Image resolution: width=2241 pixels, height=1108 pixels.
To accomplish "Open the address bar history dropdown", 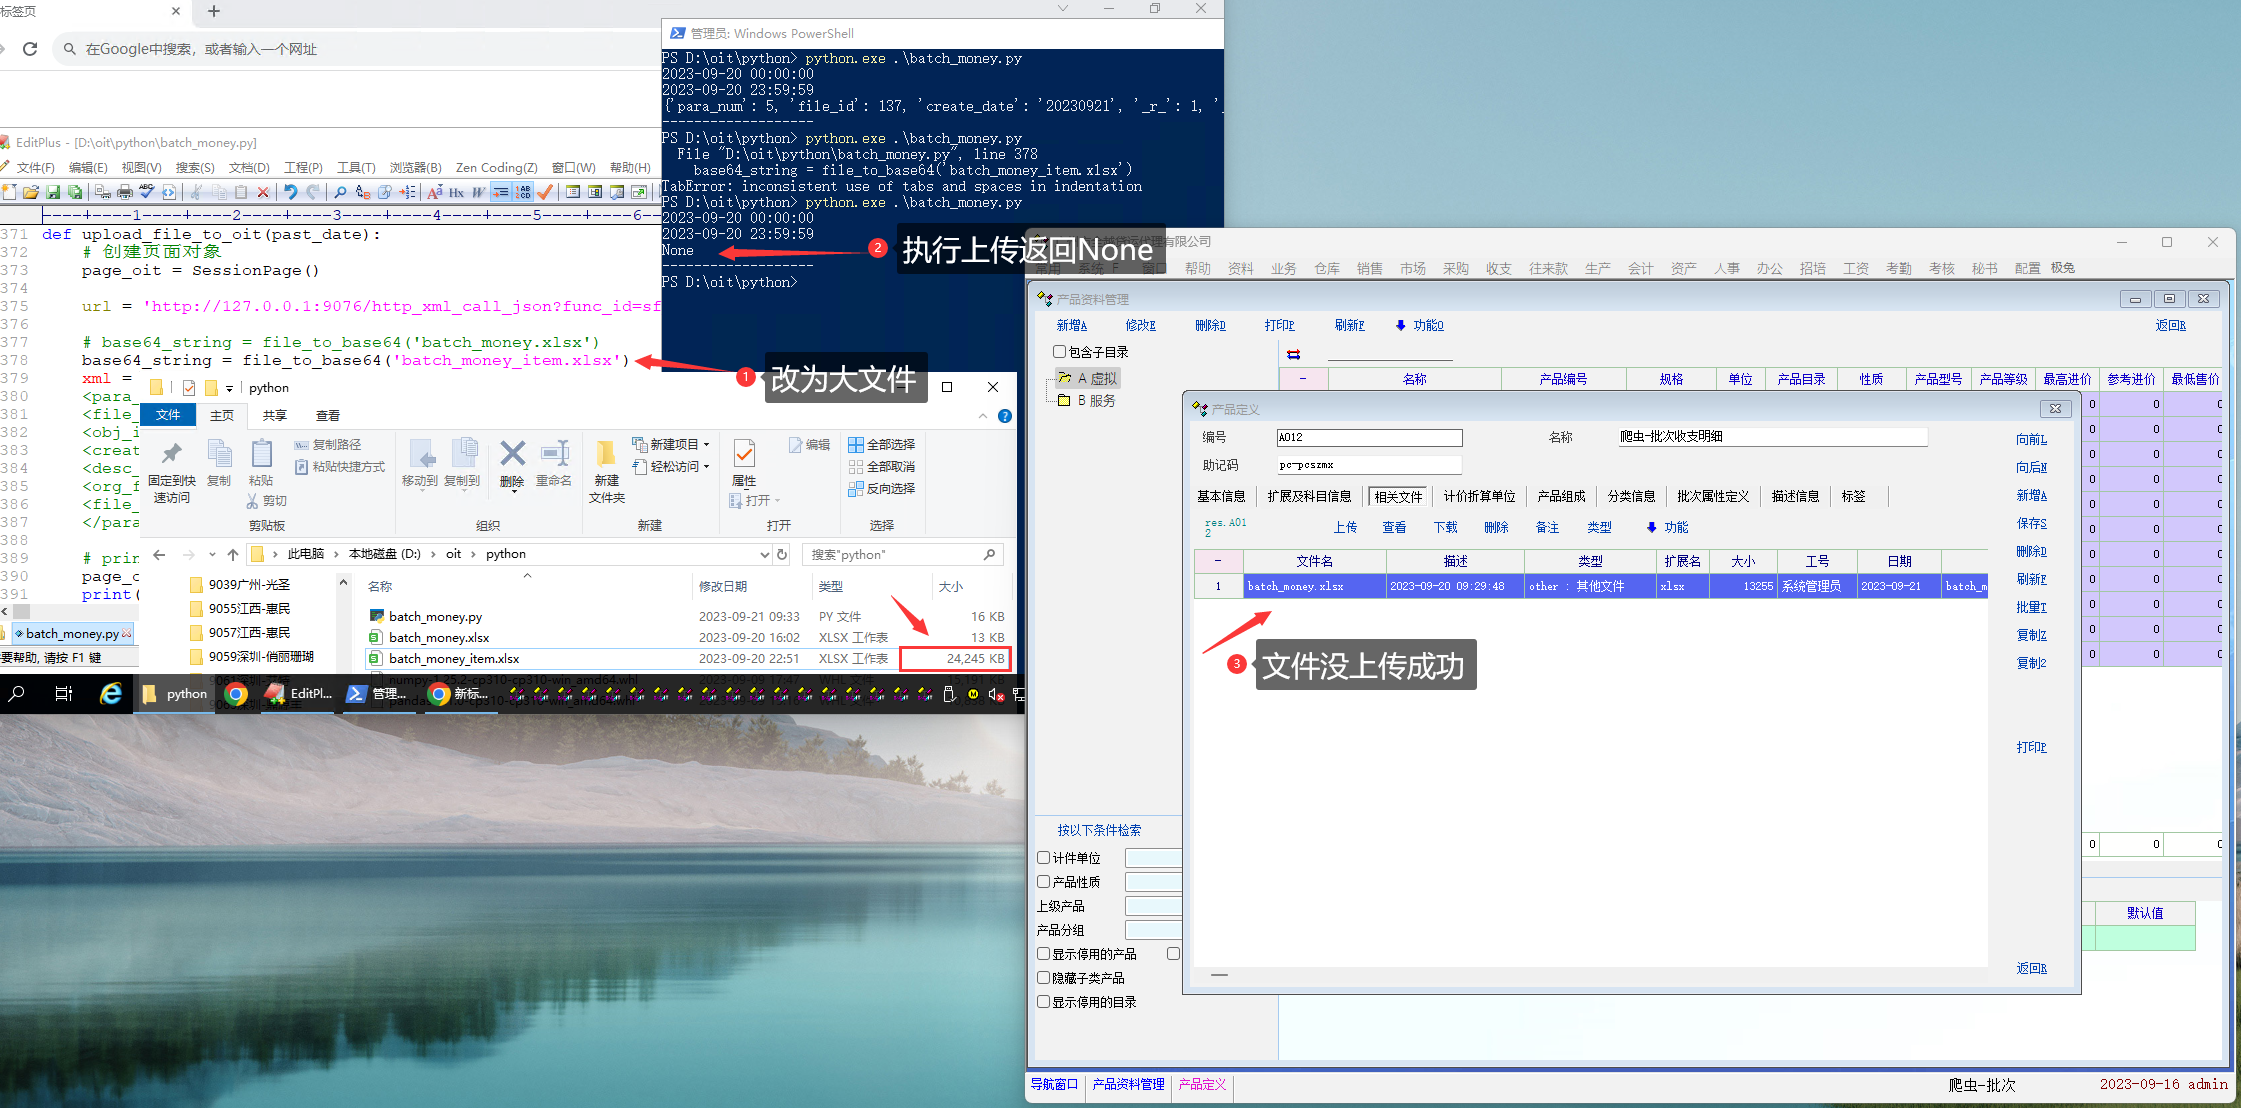I will coord(764,554).
